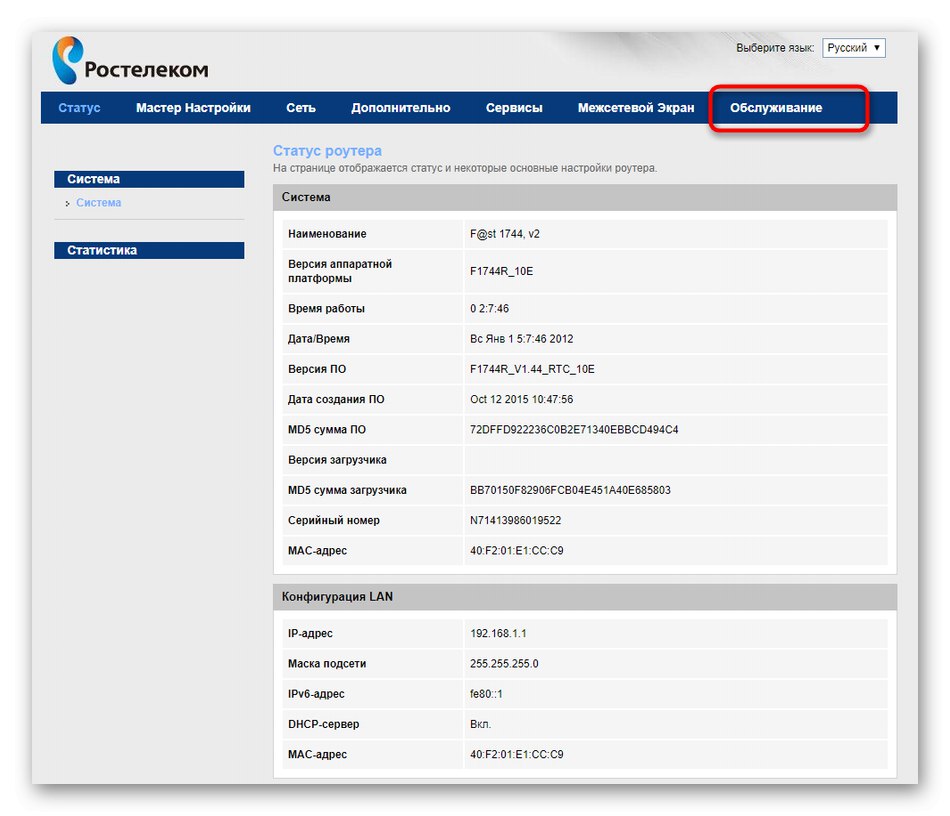The width and height of the screenshot is (950, 816).
Task: Expand the Статистика sidebar section
Action: point(149,250)
